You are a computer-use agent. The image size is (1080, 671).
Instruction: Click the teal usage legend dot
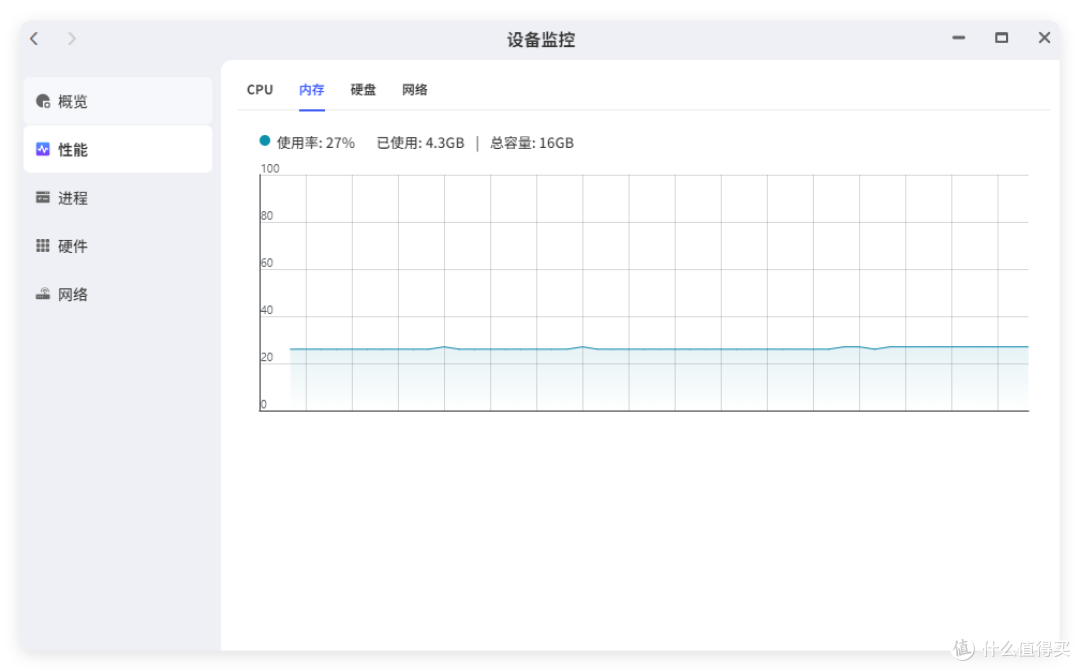coord(264,141)
